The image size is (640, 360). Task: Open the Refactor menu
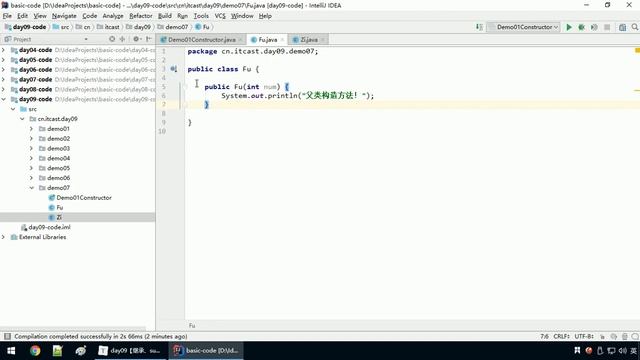[141, 16]
